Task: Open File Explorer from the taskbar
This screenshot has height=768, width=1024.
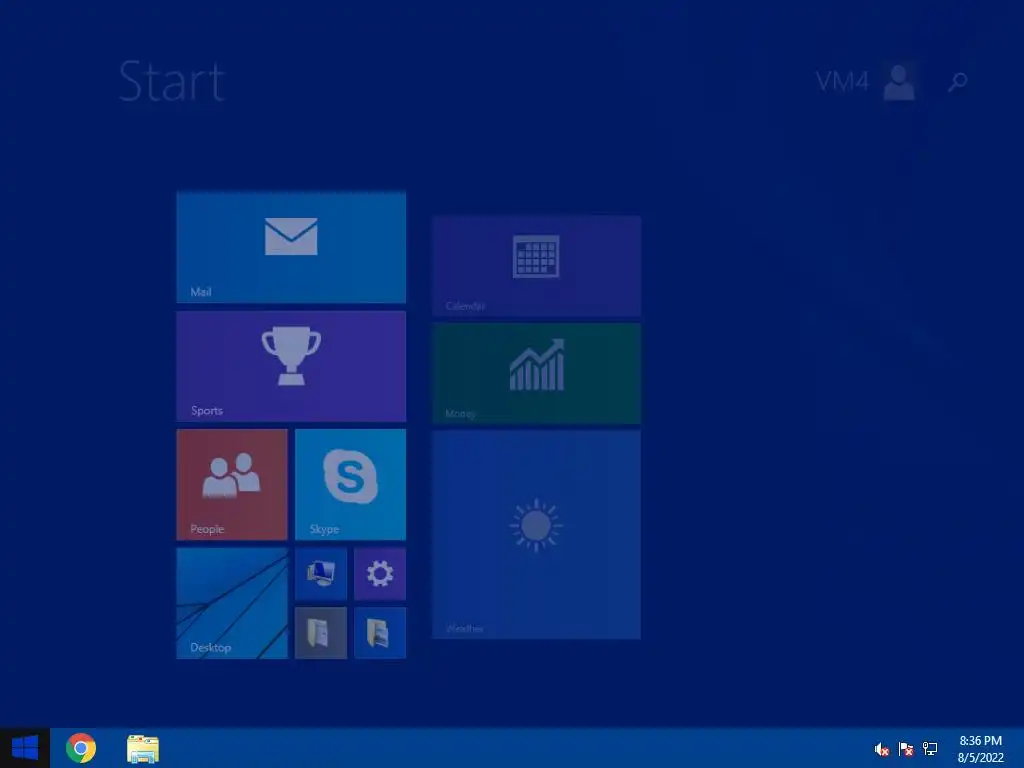Action: (143, 749)
